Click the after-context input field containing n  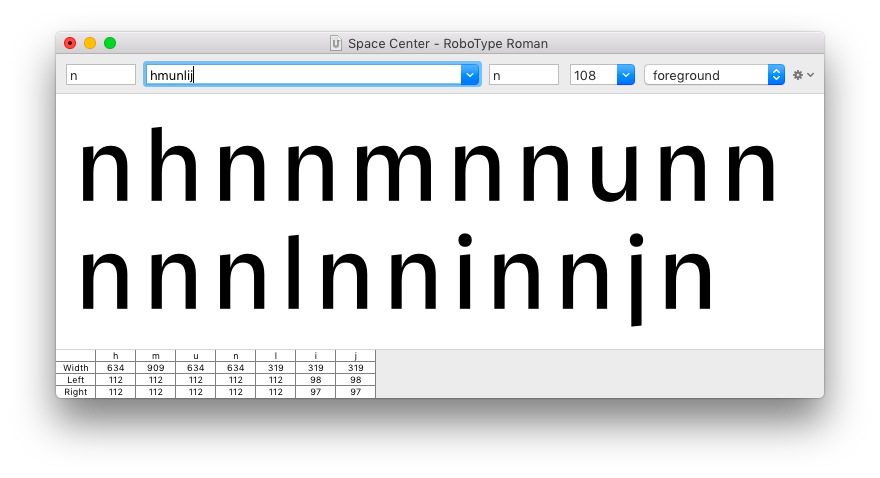click(x=524, y=75)
